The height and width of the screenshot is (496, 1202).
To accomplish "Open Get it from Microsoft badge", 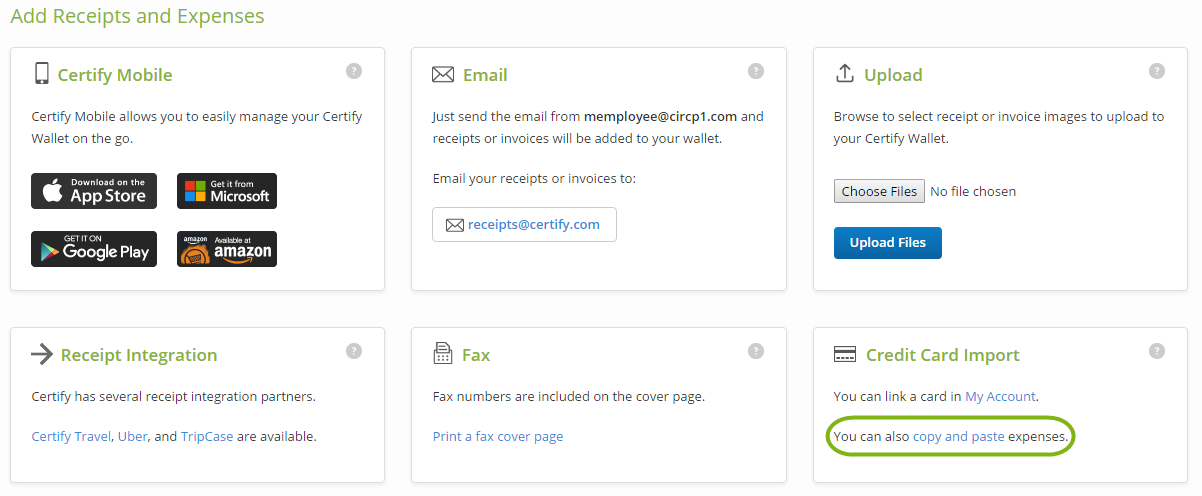I will (x=227, y=191).
